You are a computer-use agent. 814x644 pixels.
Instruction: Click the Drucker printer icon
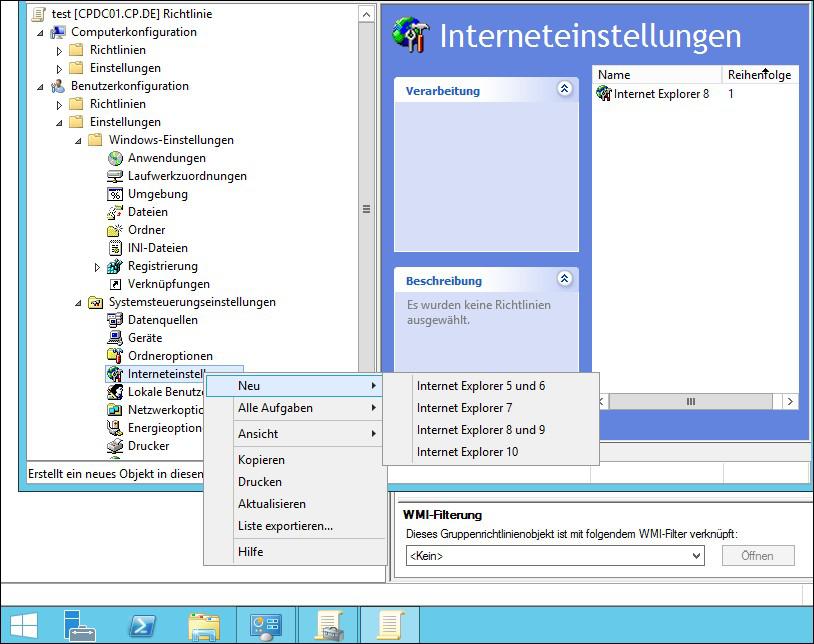pyautogui.click(x=115, y=446)
